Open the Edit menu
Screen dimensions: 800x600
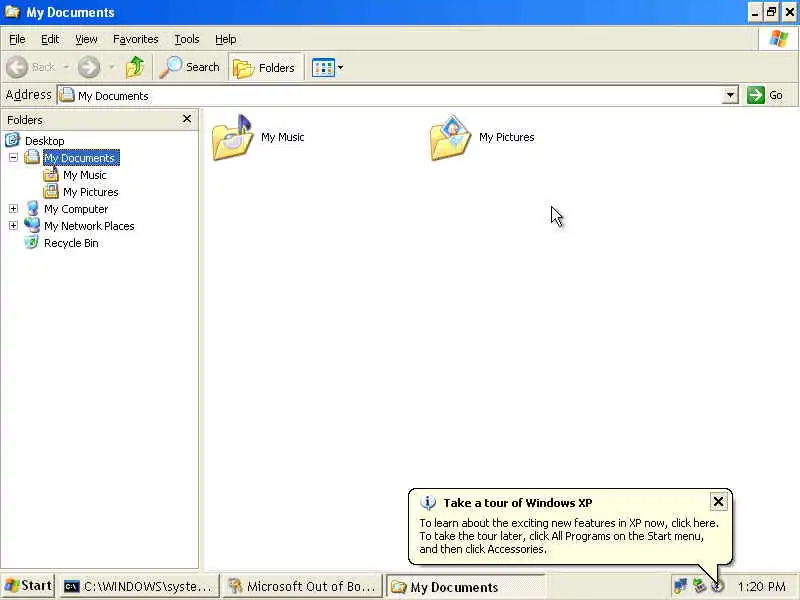click(50, 39)
